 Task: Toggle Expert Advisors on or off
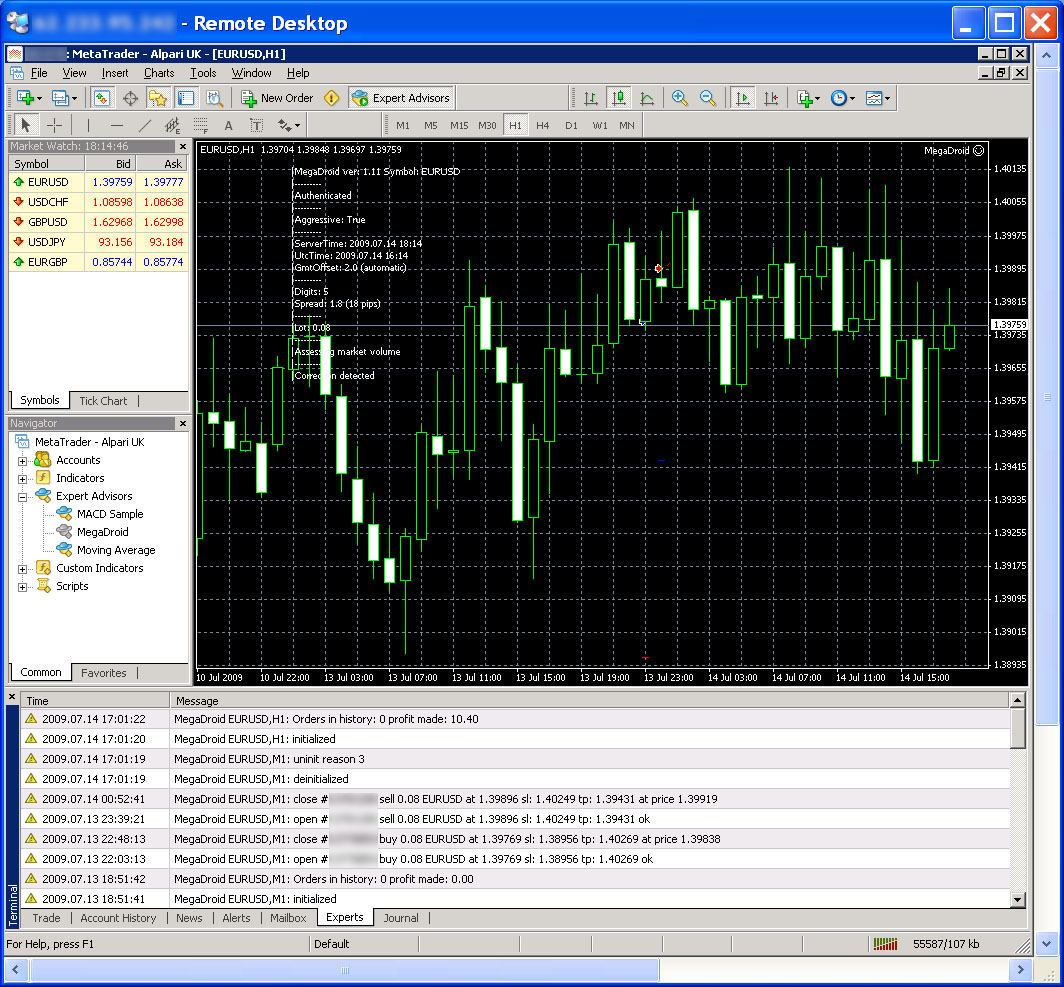tap(401, 98)
